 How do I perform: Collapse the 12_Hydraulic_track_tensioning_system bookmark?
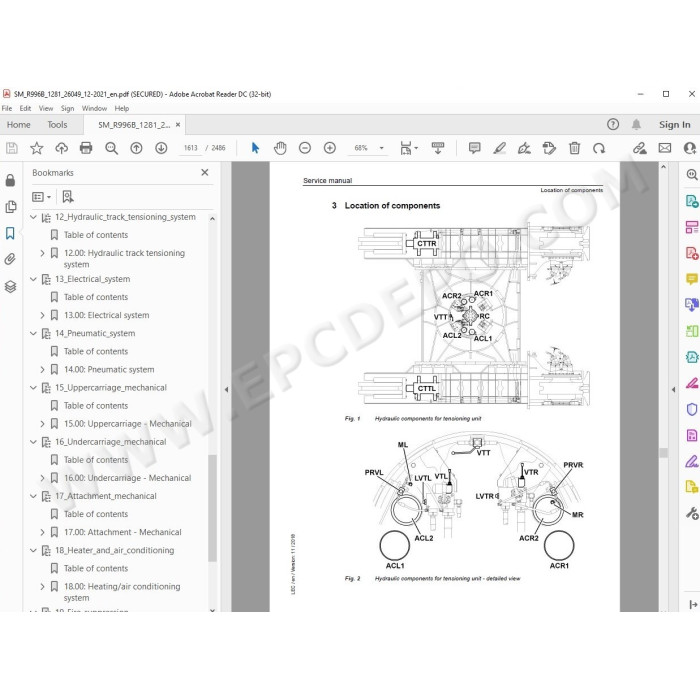click(x=33, y=217)
